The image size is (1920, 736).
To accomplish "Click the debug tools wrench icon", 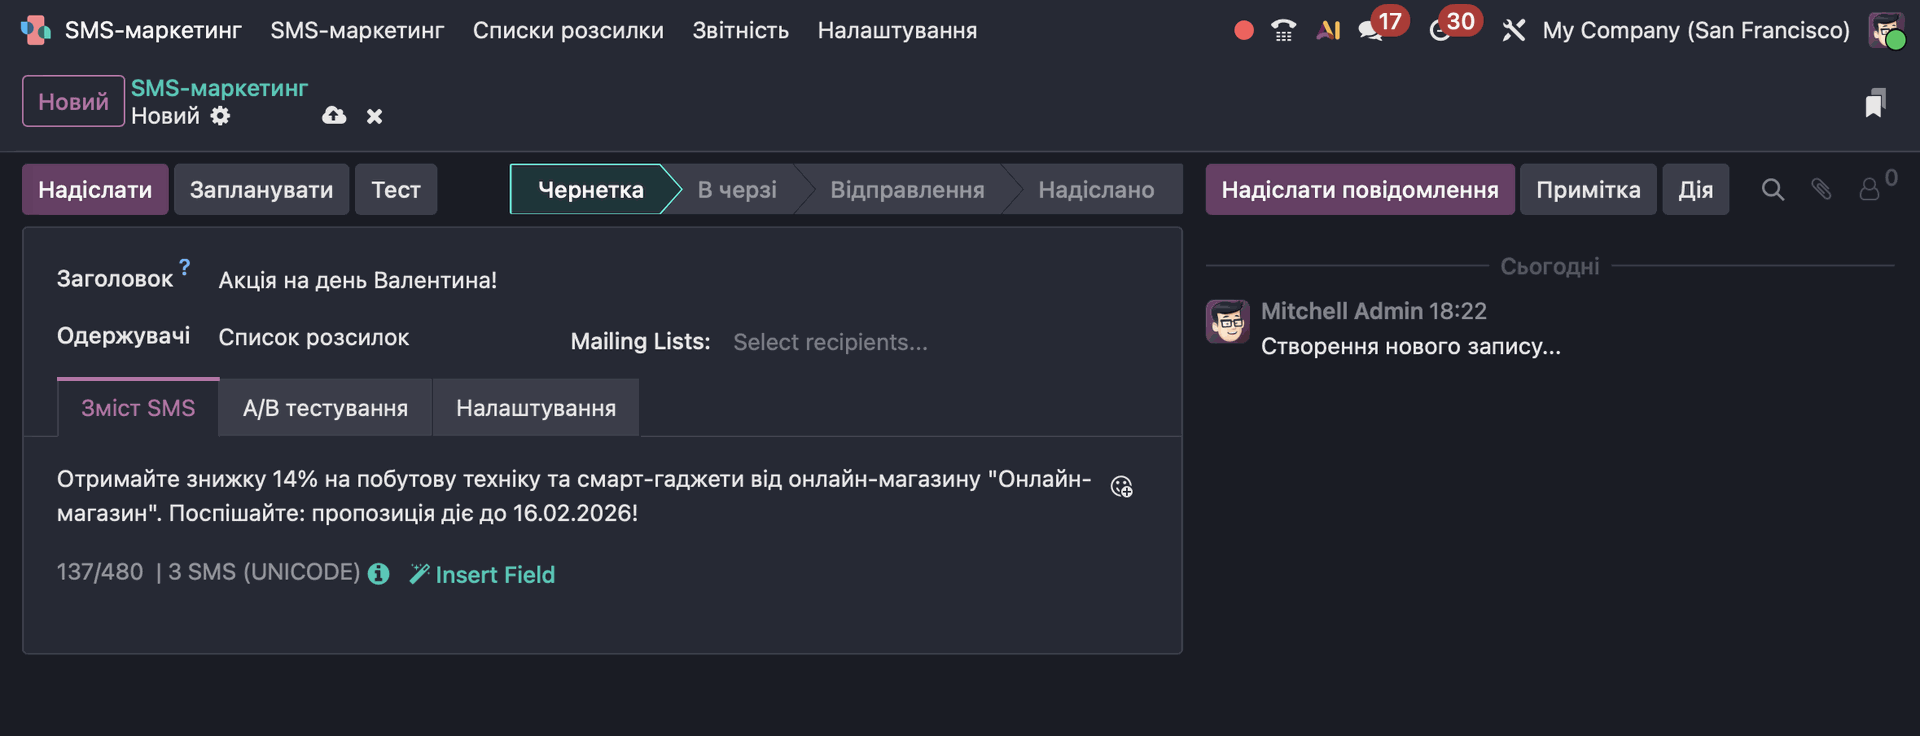I will 1513,31.
